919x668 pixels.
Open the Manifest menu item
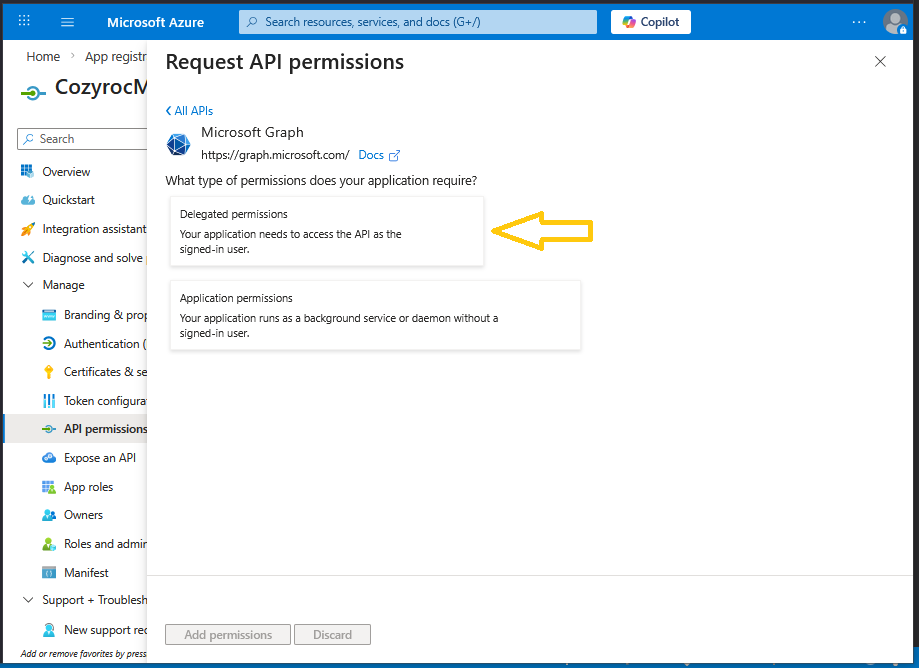[86, 573]
